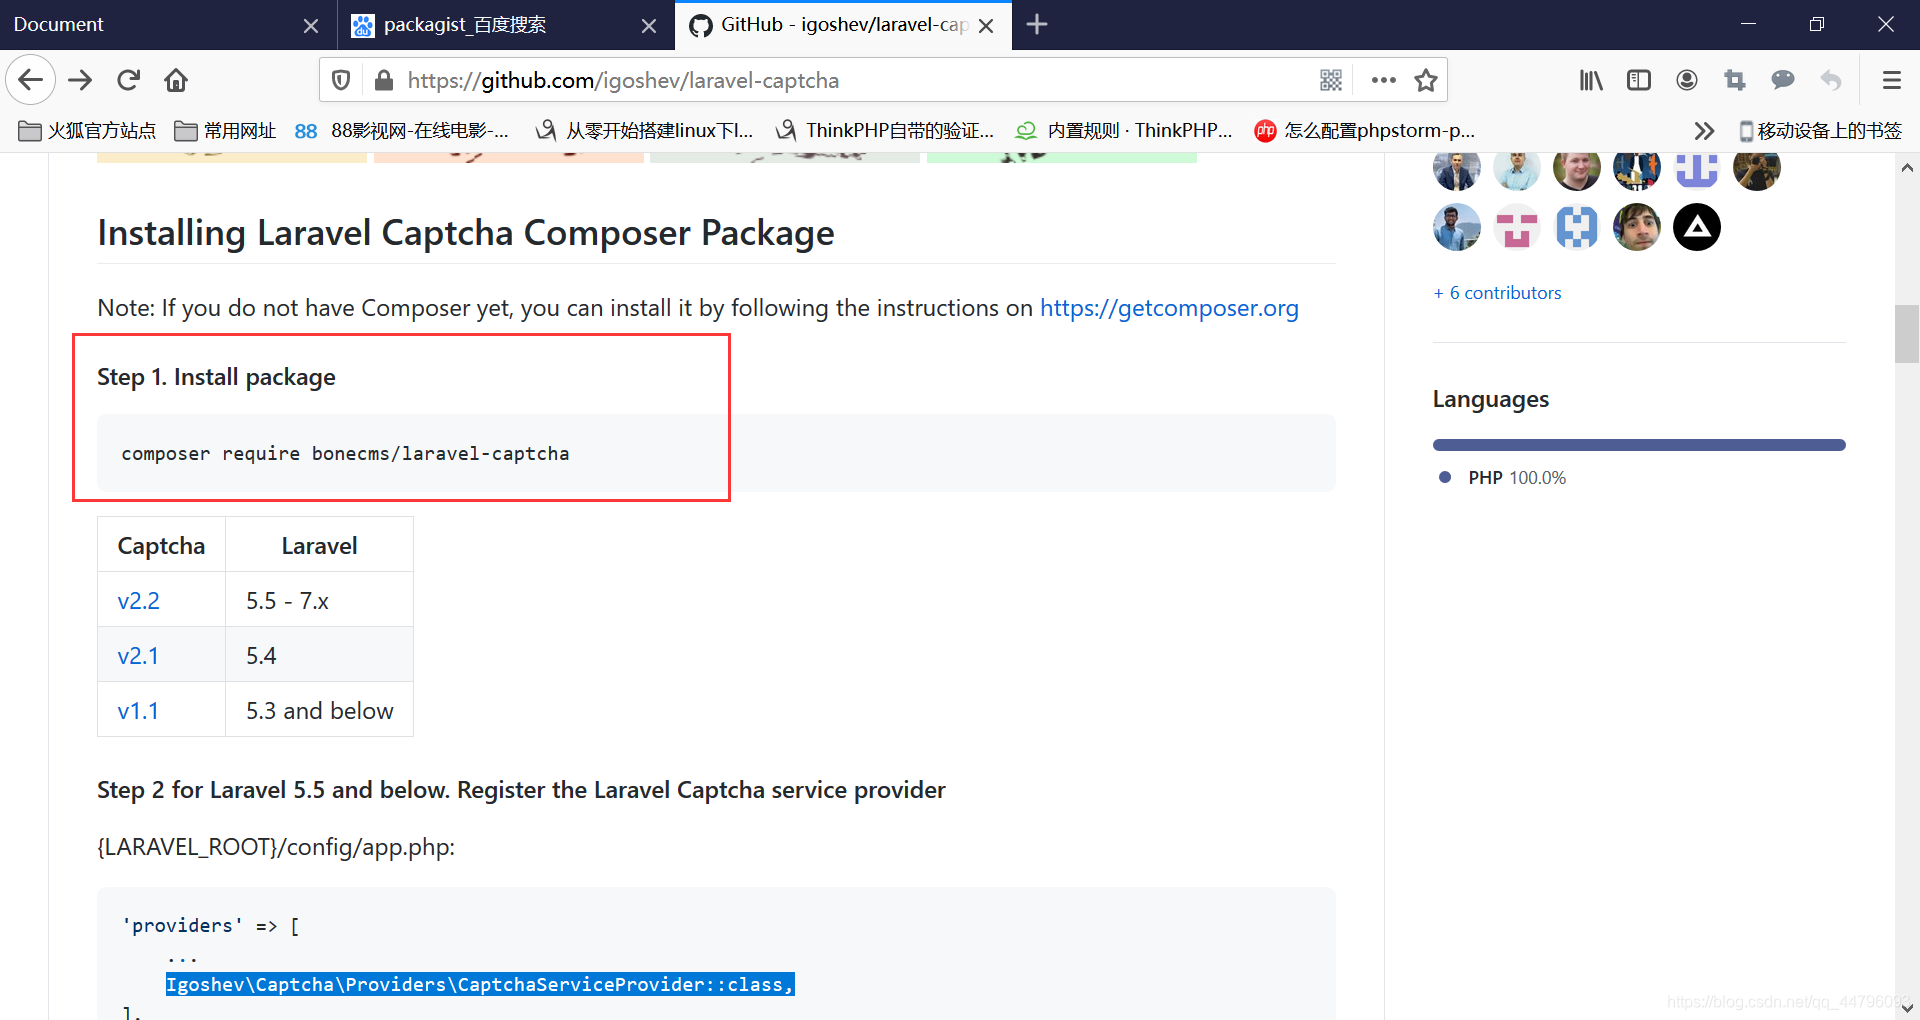Open the 从零开始搭建linux bookmark
The image size is (1920, 1020).
coord(644,131)
